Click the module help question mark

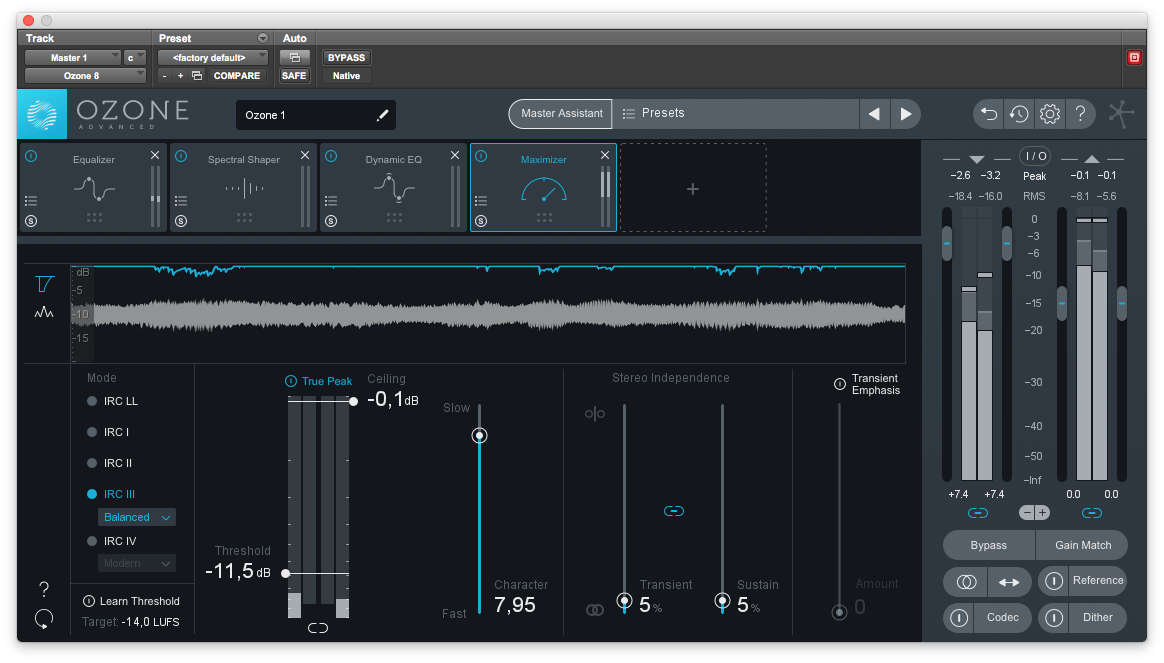(44, 589)
